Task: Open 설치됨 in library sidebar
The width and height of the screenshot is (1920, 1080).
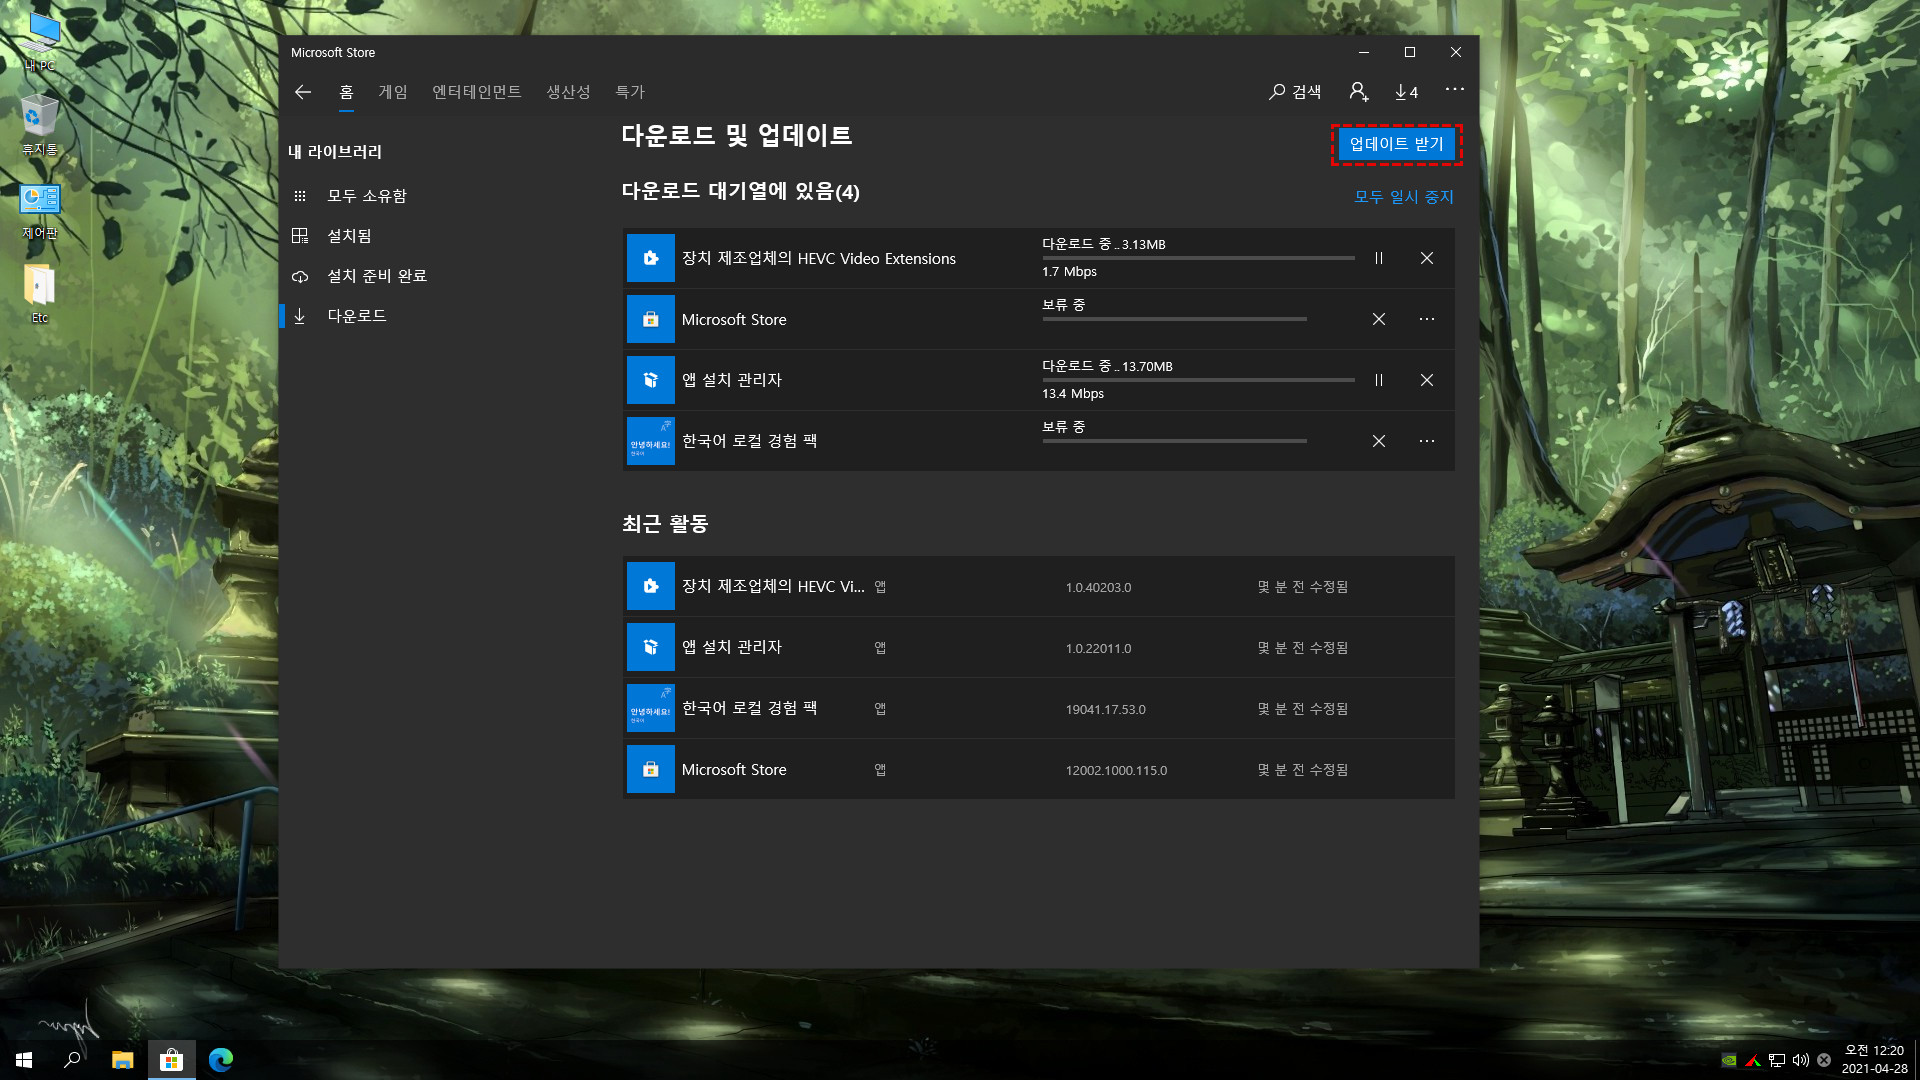Action: (x=349, y=236)
